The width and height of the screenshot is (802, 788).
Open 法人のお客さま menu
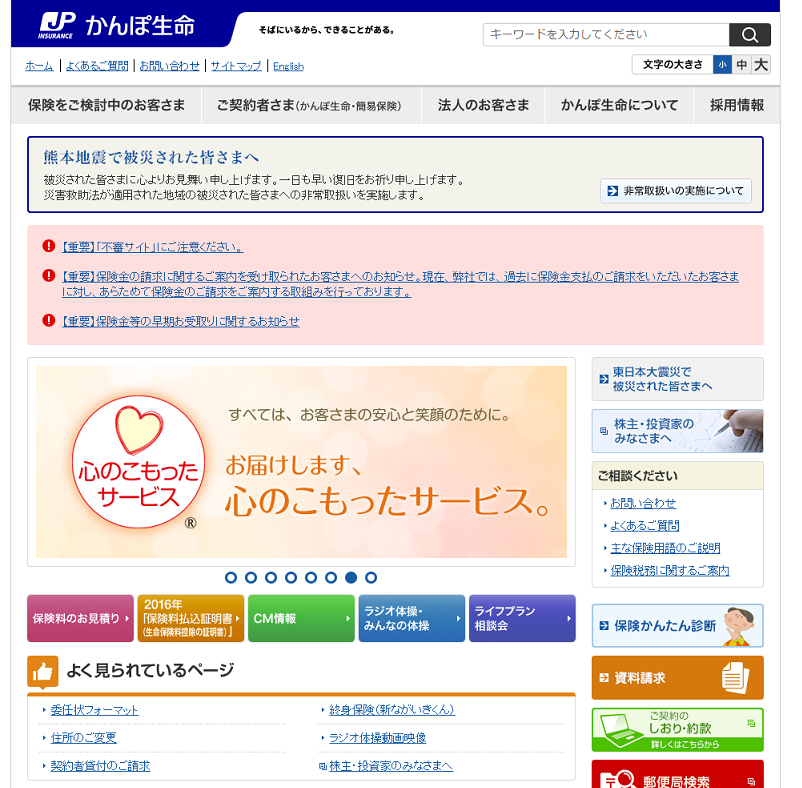point(483,105)
